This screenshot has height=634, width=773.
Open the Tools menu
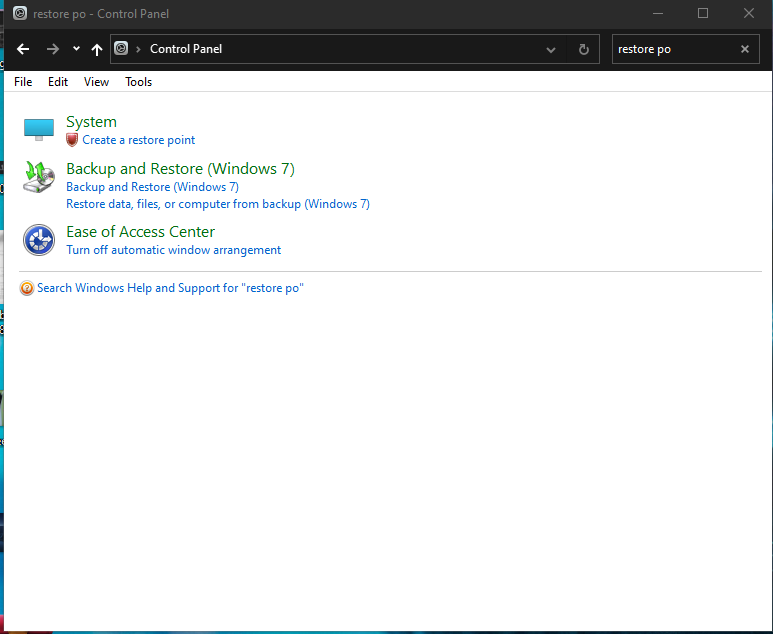point(138,82)
